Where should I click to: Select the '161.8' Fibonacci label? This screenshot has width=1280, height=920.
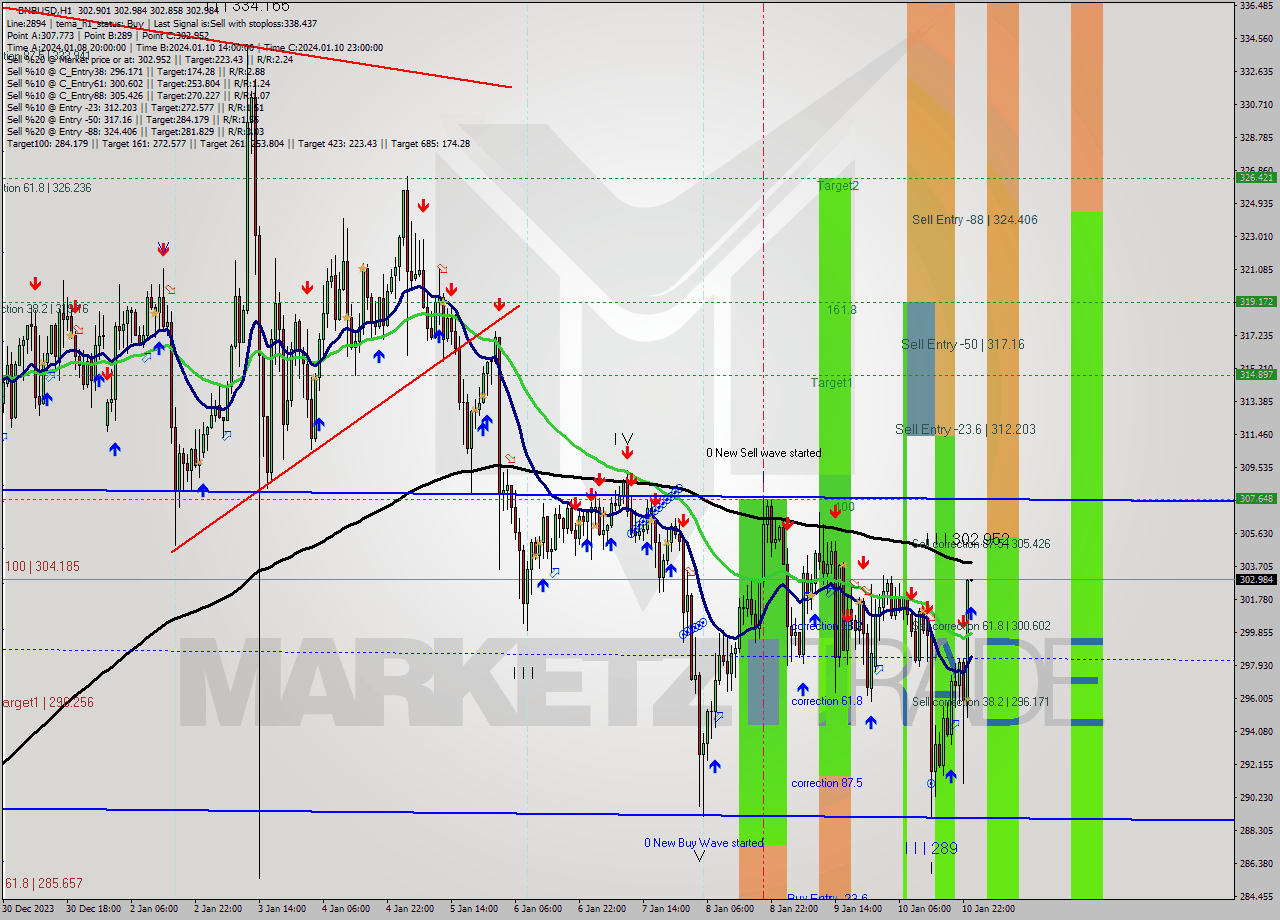(841, 310)
